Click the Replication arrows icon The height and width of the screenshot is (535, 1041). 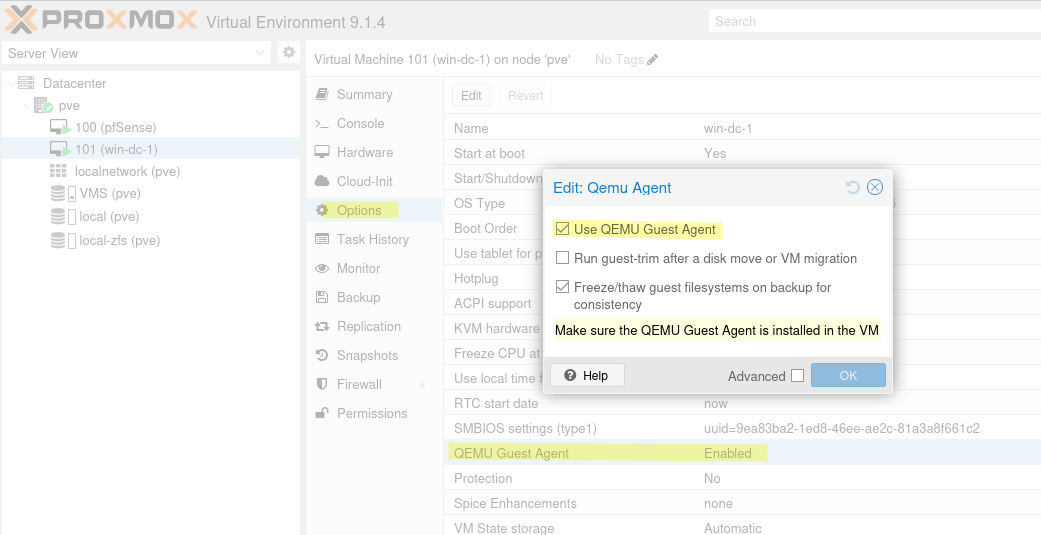click(322, 327)
